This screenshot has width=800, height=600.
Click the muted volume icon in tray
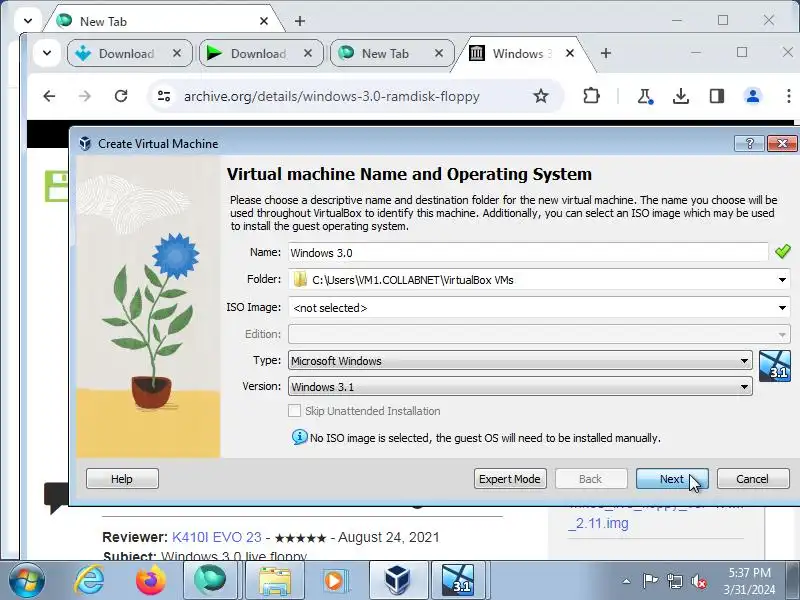point(698,581)
